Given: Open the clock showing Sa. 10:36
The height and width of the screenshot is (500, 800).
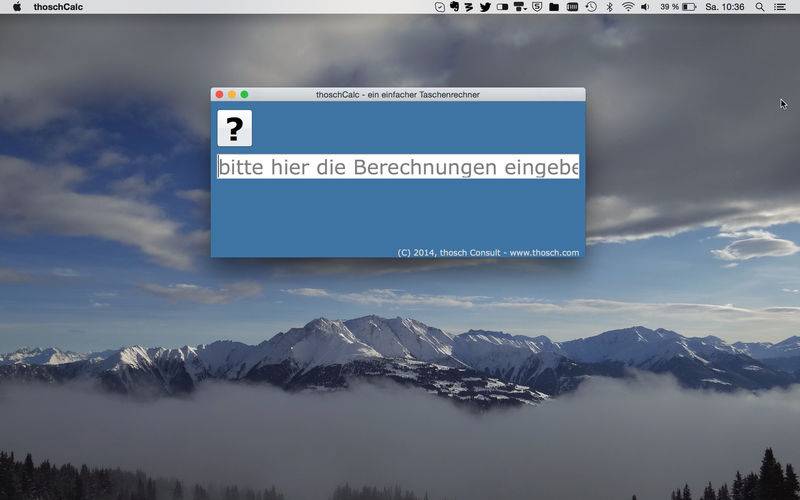Looking at the screenshot, I should click(x=724, y=7).
